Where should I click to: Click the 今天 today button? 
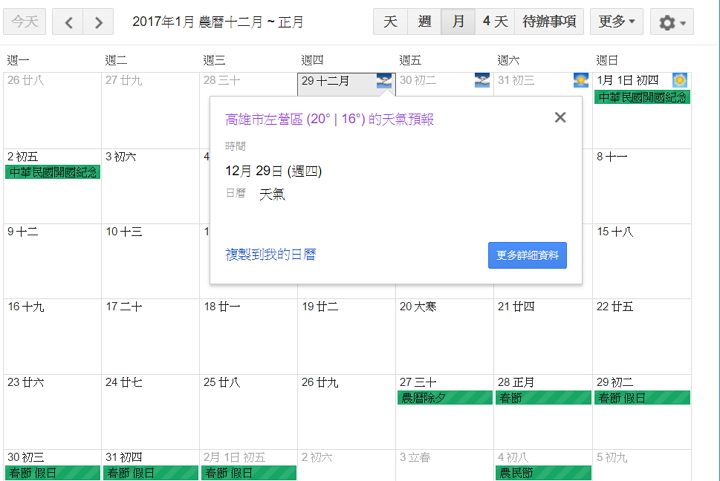pos(25,21)
